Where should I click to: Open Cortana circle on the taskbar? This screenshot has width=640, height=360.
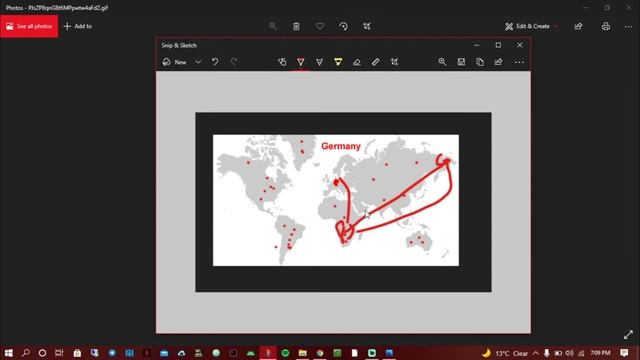coord(42,353)
